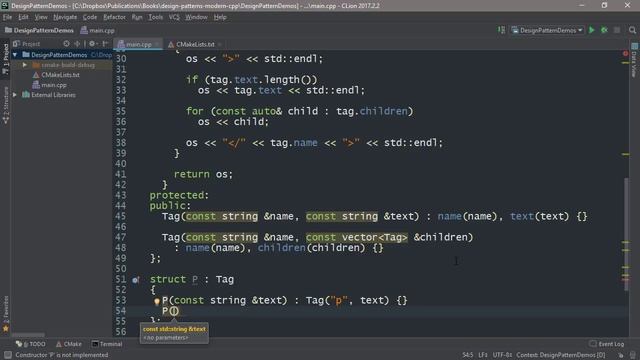Close the main.cpp editor tab
640x360 pixels.
pyautogui.click(x=157, y=44)
